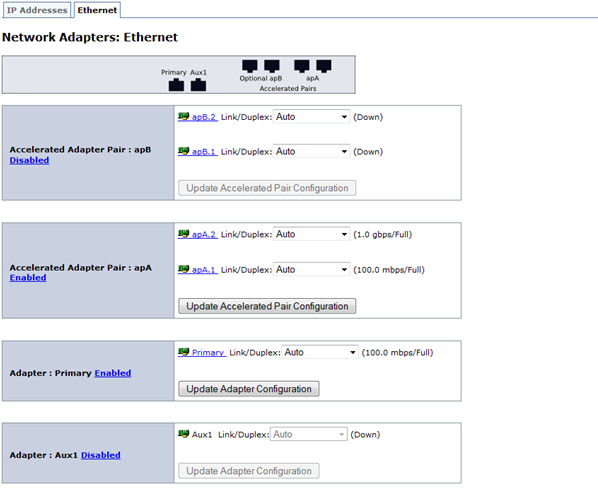This screenshot has width=598, height=490.
Task: Open the apB.1 adapter link
Action: pyautogui.click(x=204, y=152)
